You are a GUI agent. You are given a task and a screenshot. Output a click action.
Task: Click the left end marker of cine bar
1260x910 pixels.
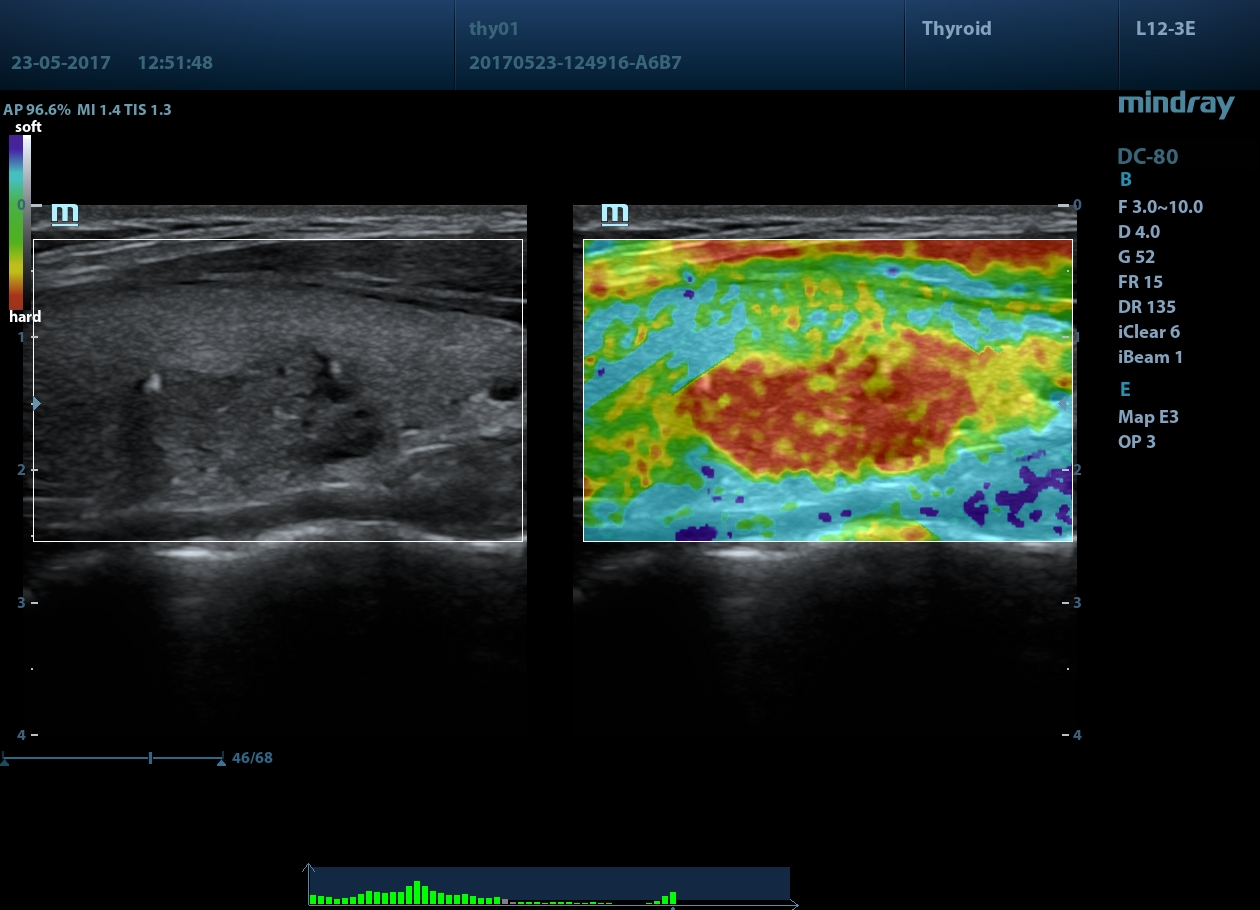(5, 761)
